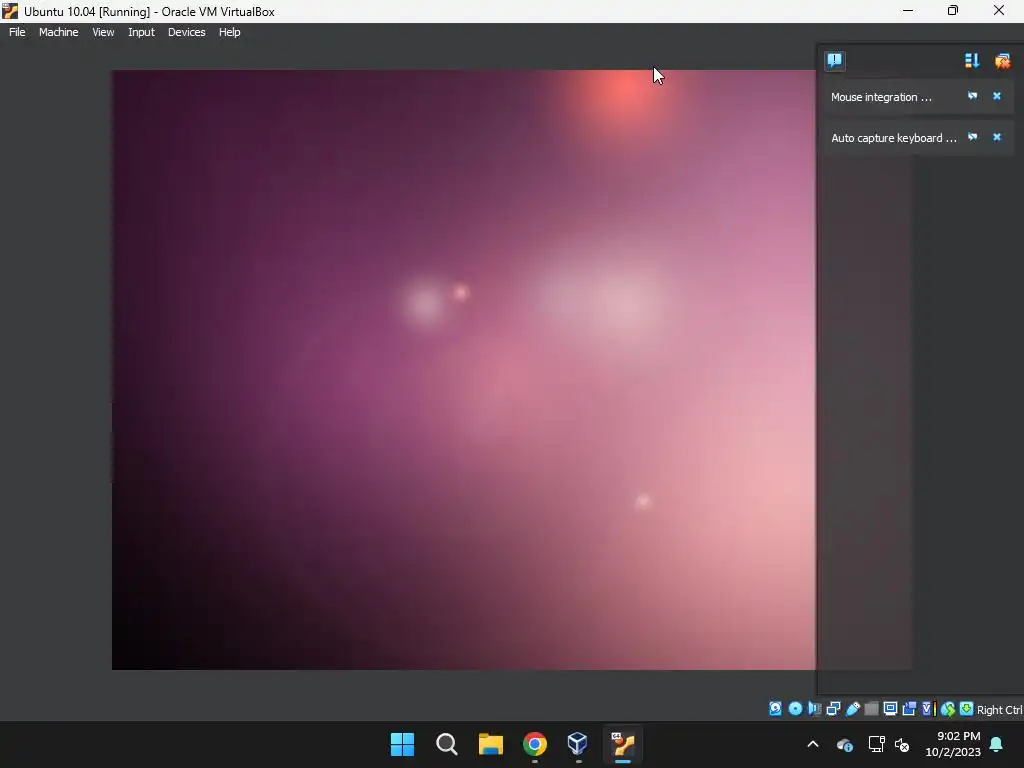Click the notification sort order icon
1024x768 pixels.
coord(972,61)
